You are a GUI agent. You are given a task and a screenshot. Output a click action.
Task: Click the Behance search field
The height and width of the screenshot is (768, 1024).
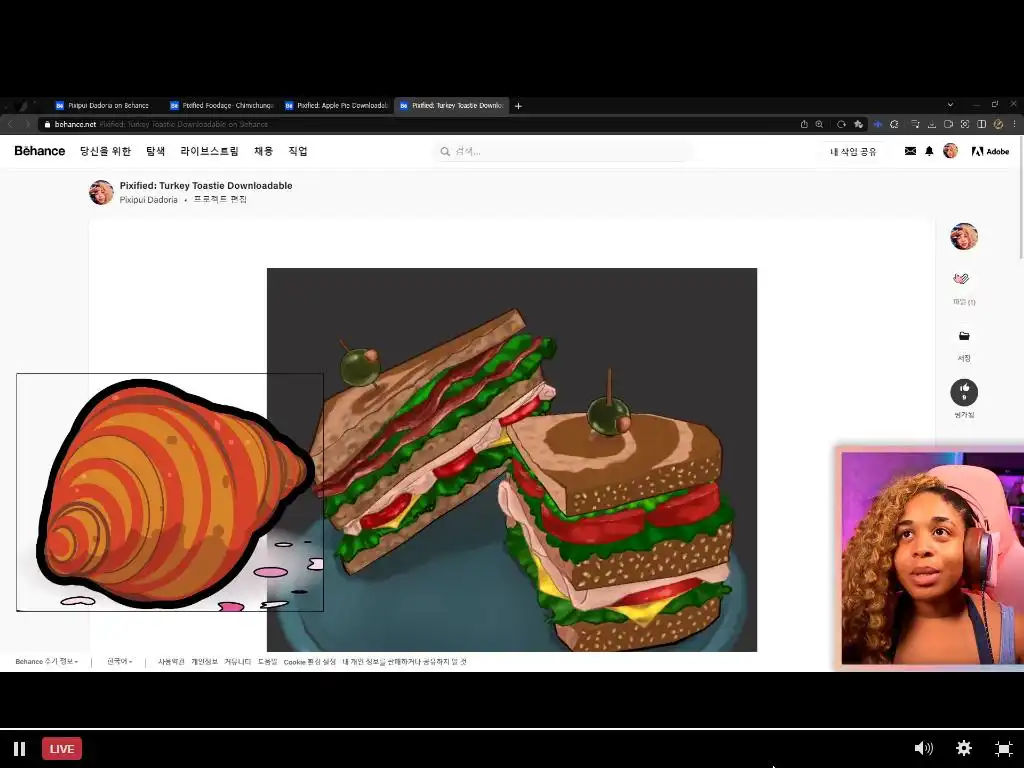point(564,152)
